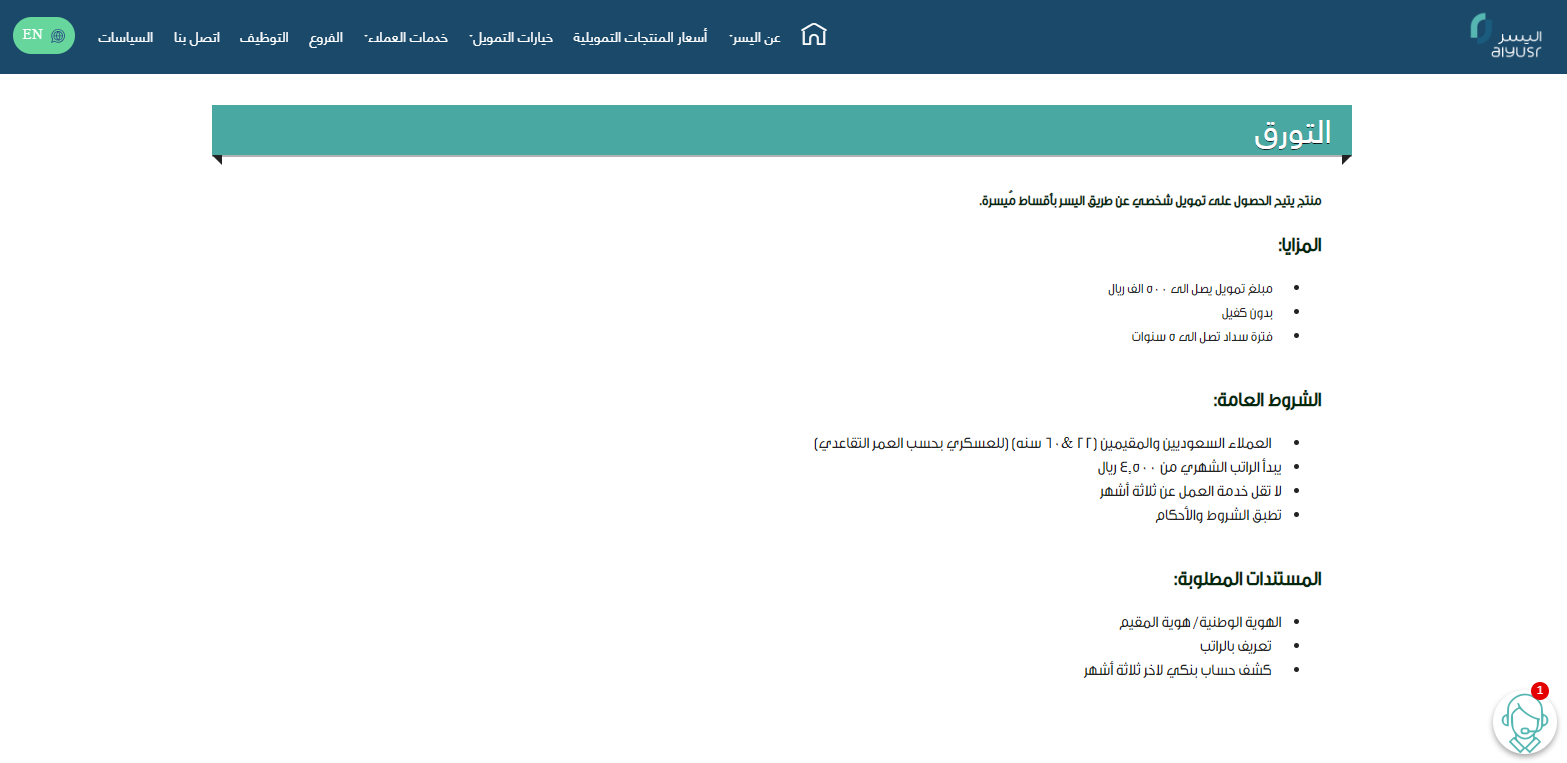Open the الفروع menu item
1567x763 pixels.
(326, 38)
